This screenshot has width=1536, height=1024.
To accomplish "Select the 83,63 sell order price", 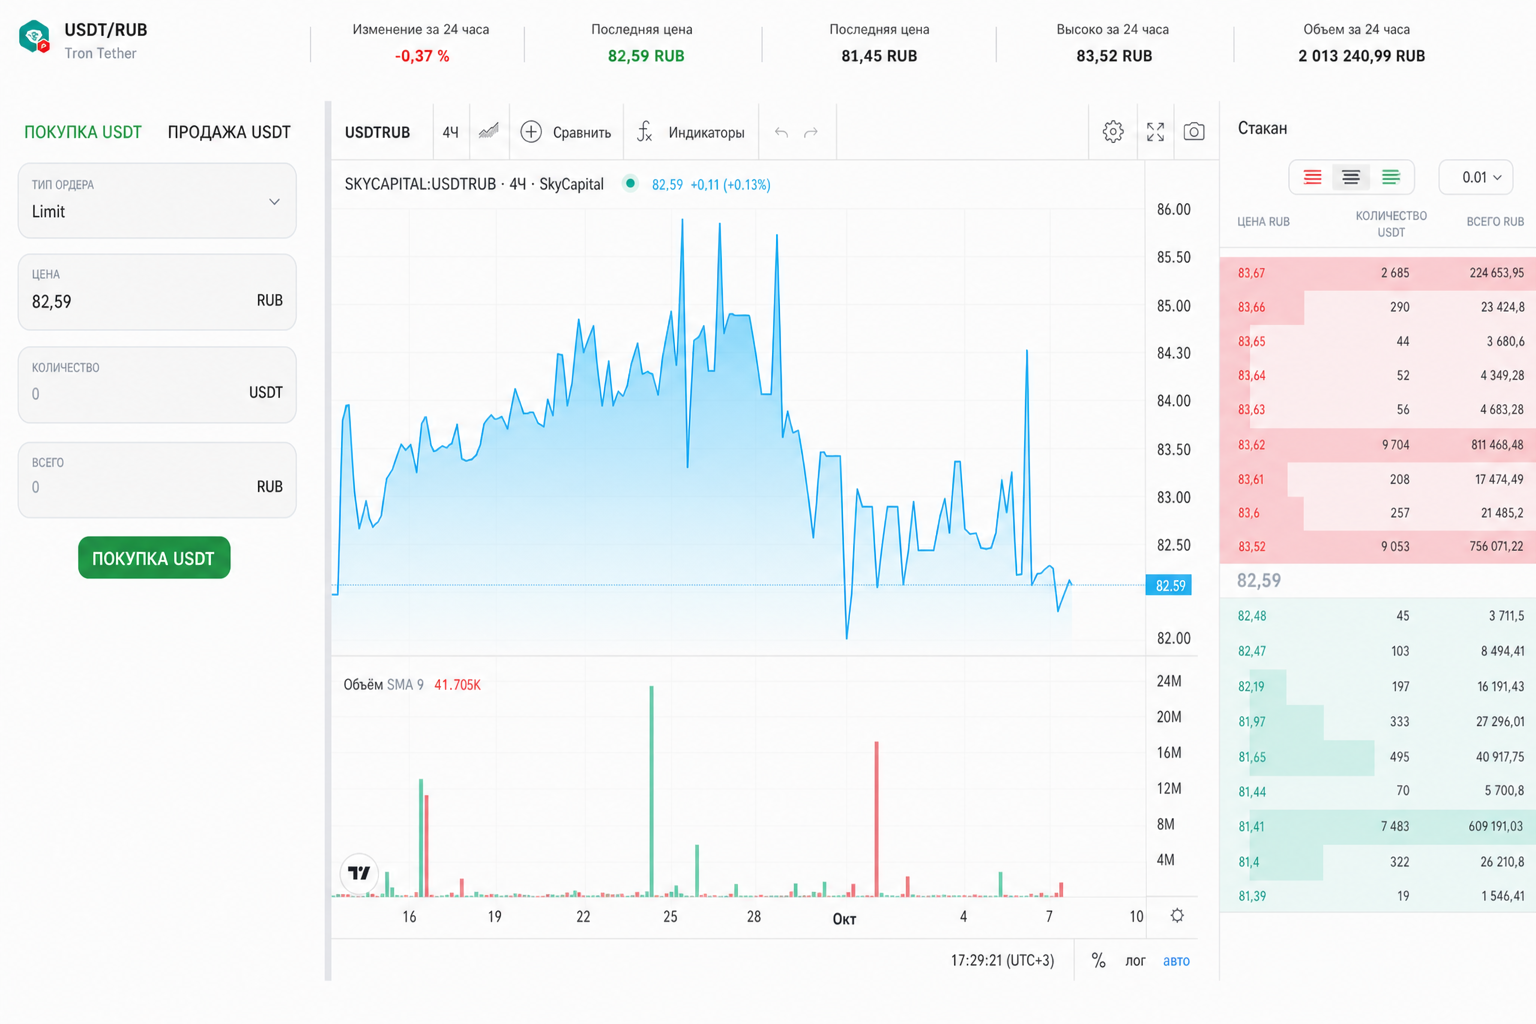I will pyautogui.click(x=1251, y=409).
